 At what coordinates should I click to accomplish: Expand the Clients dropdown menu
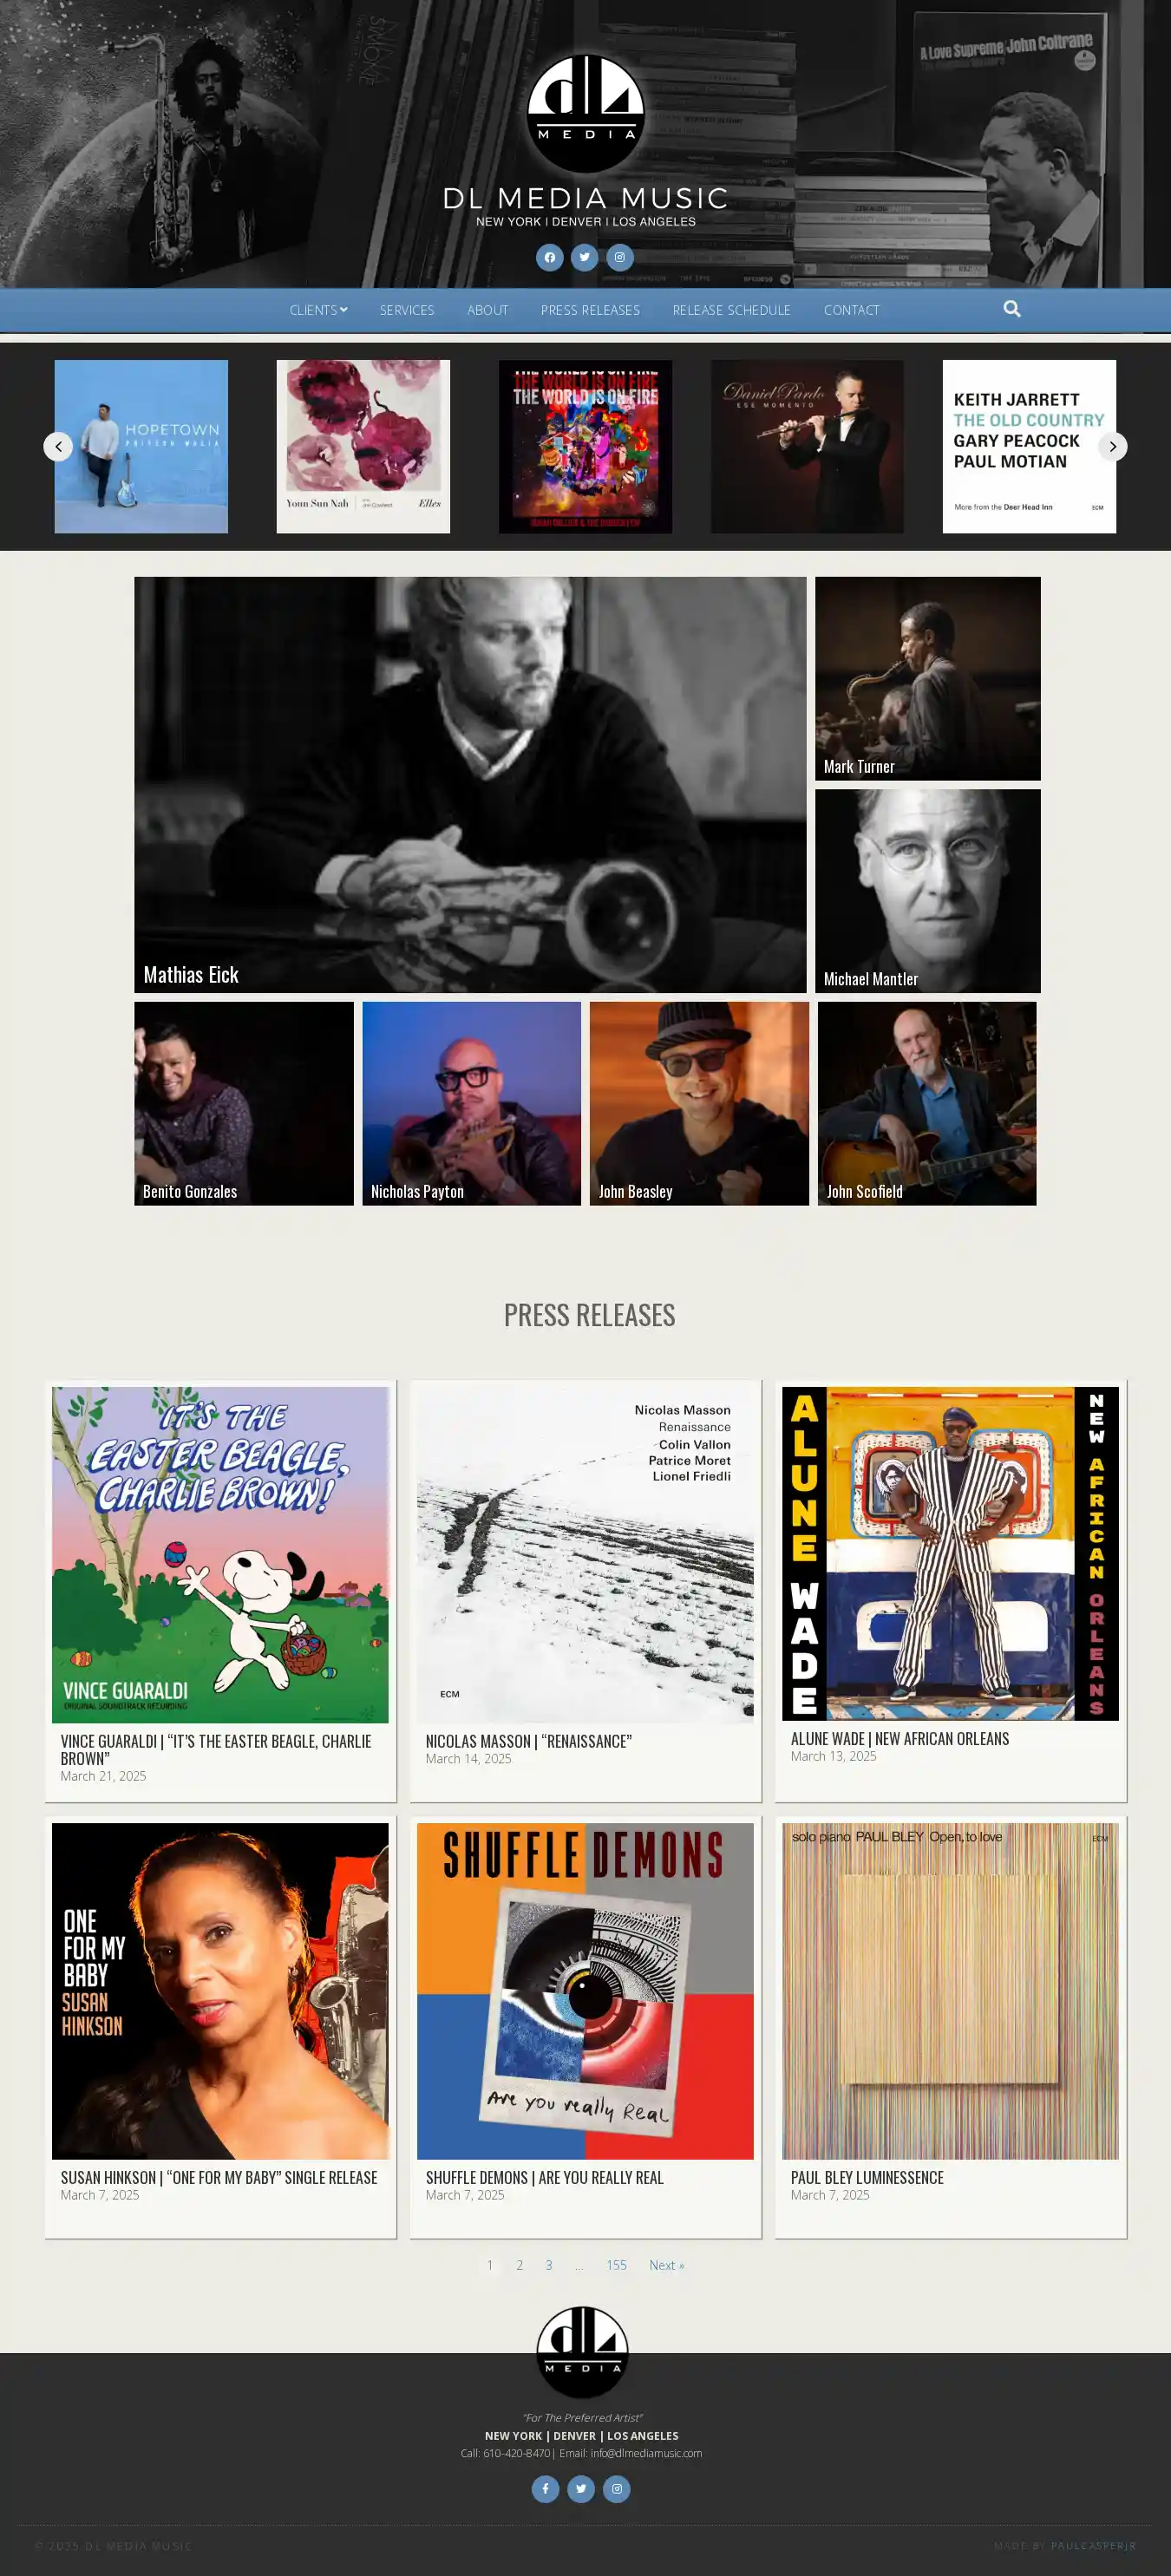click(x=319, y=310)
